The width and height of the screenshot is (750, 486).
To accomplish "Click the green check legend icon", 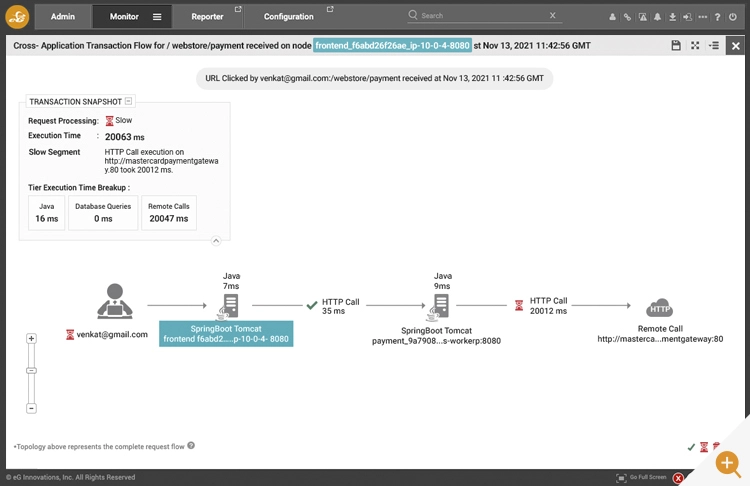I will tap(691, 447).
